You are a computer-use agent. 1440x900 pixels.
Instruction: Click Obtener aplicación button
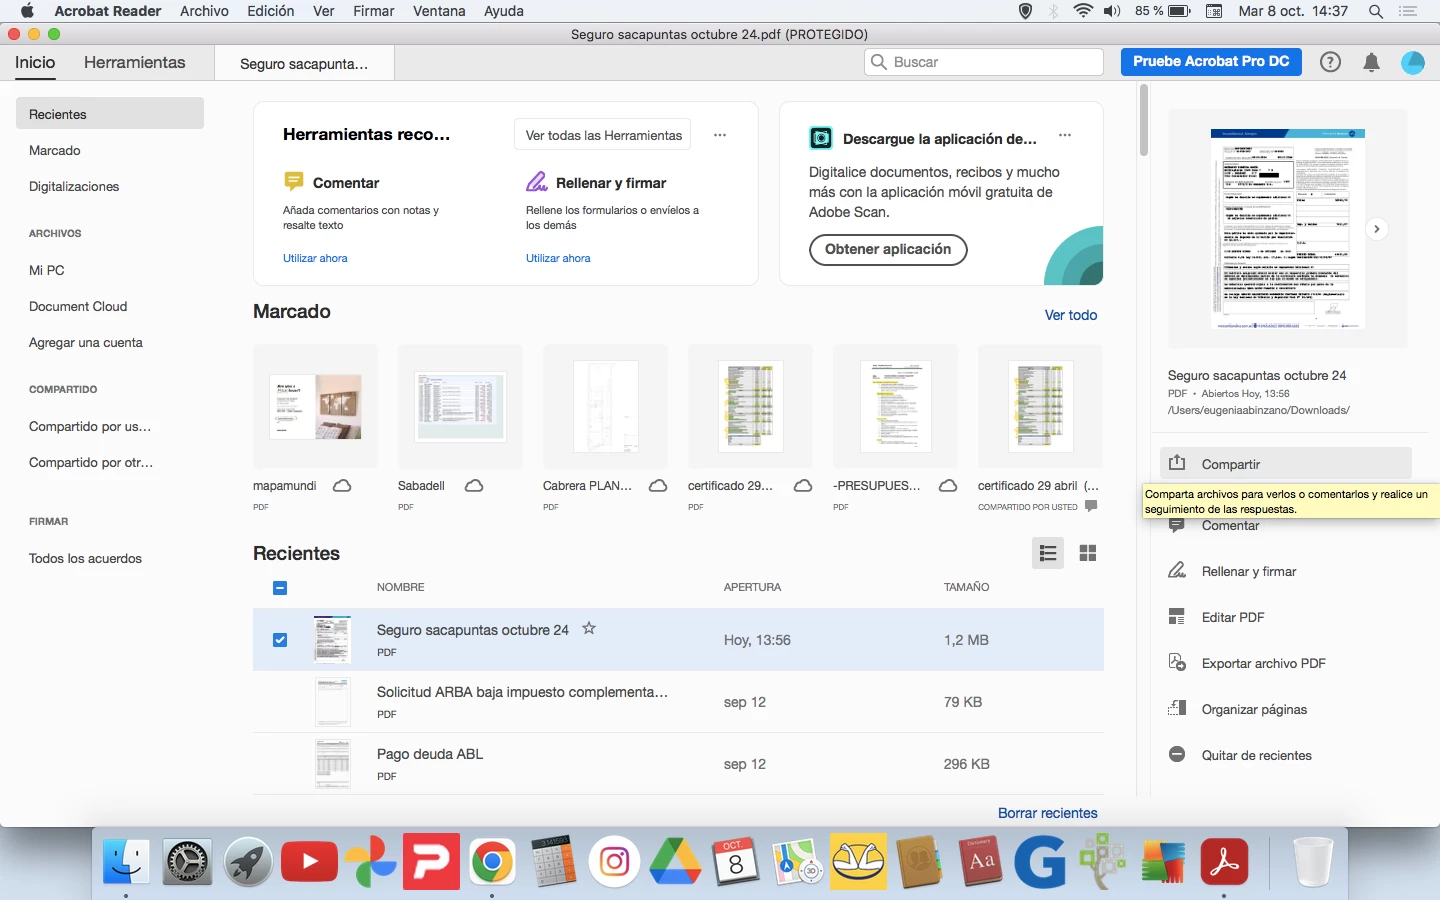tap(888, 249)
